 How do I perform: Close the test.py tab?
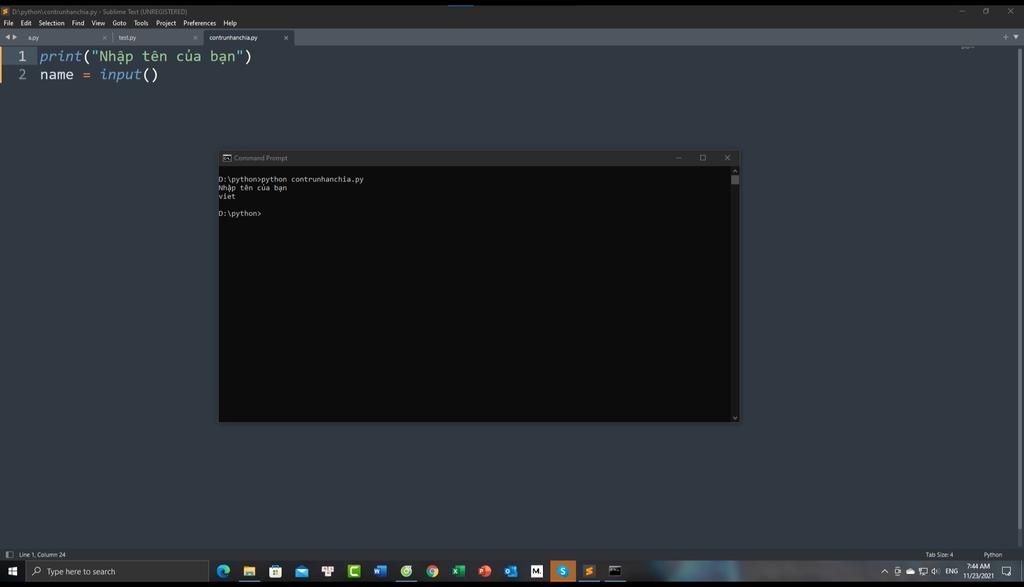(x=195, y=38)
